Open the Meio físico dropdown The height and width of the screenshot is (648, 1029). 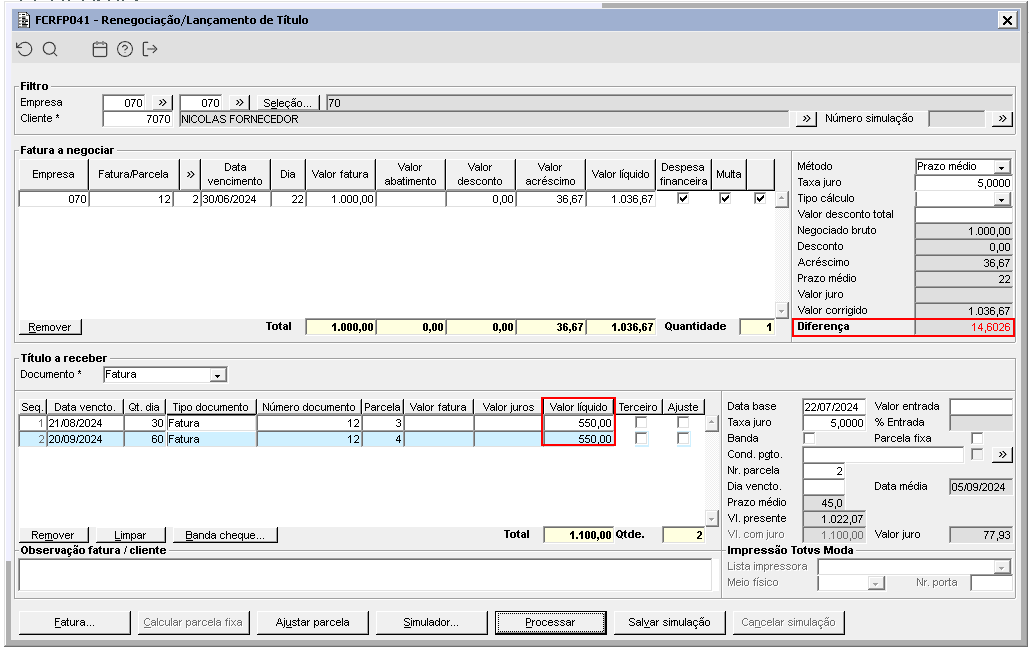pos(875,583)
